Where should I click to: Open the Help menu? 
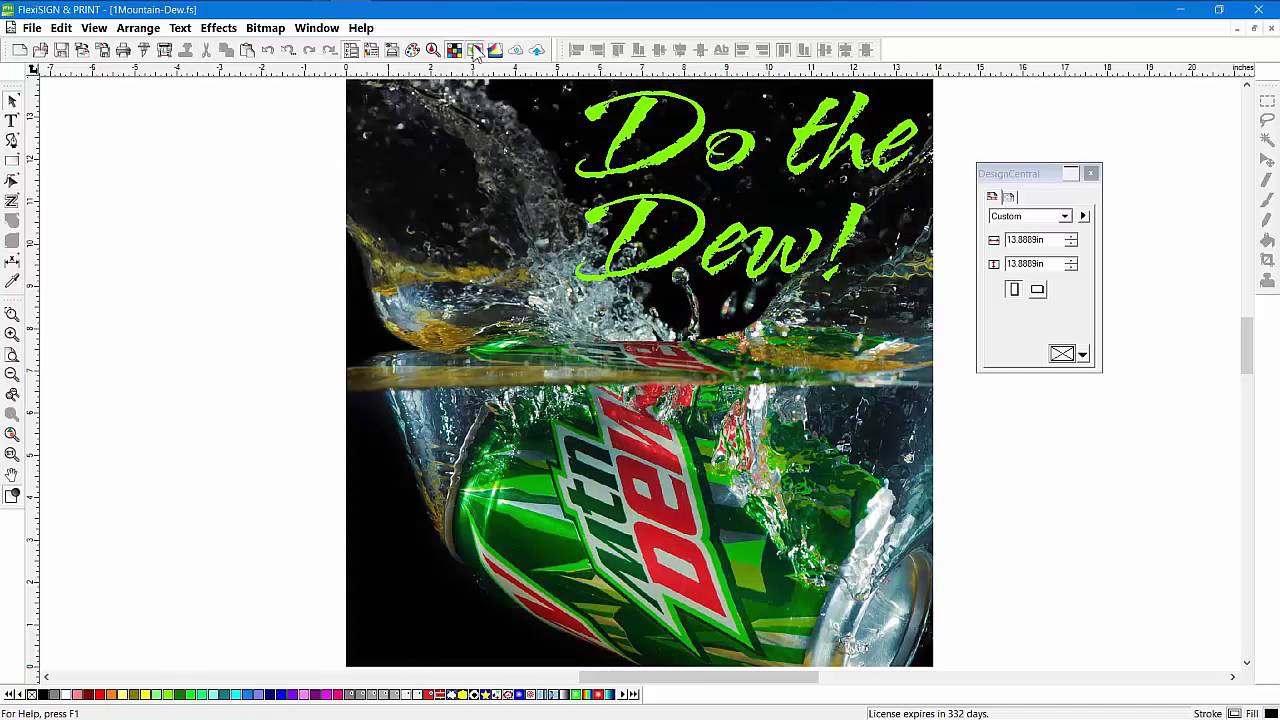(361, 28)
